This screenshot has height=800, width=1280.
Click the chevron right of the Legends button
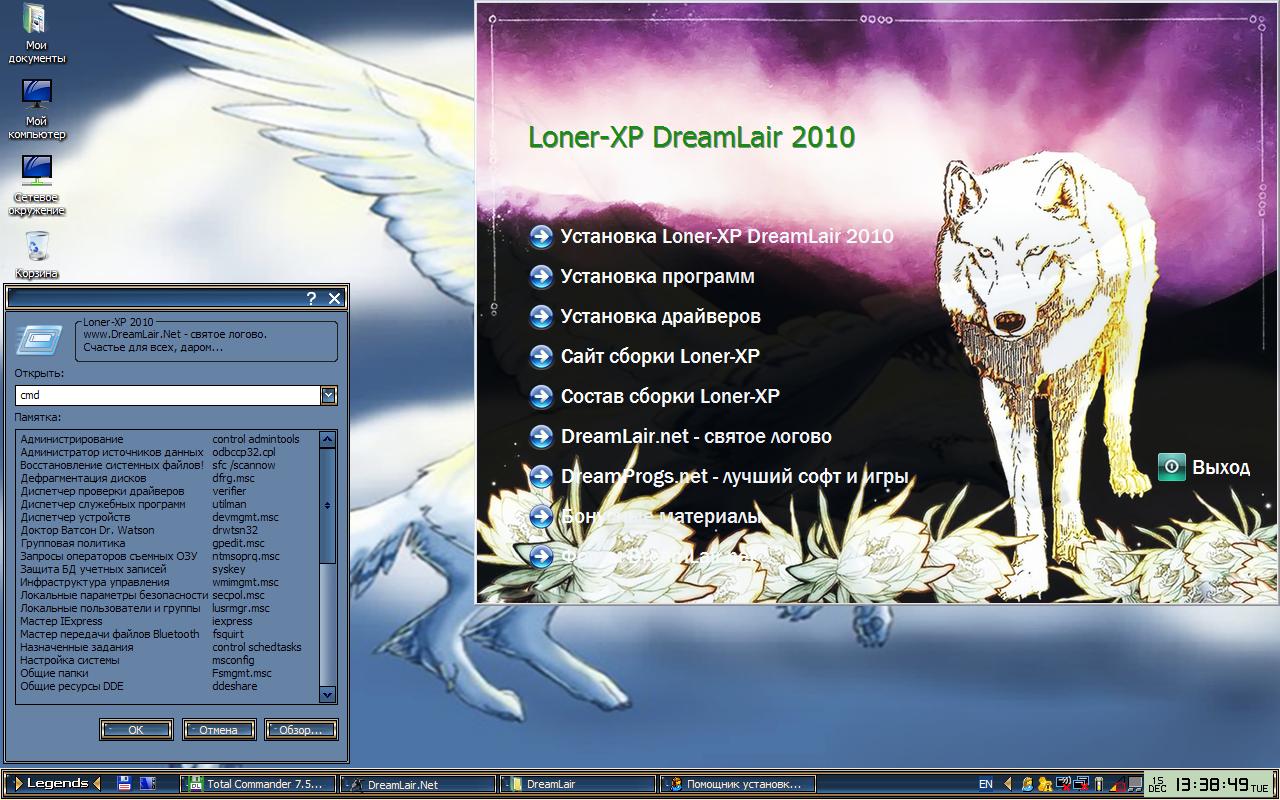(97, 784)
